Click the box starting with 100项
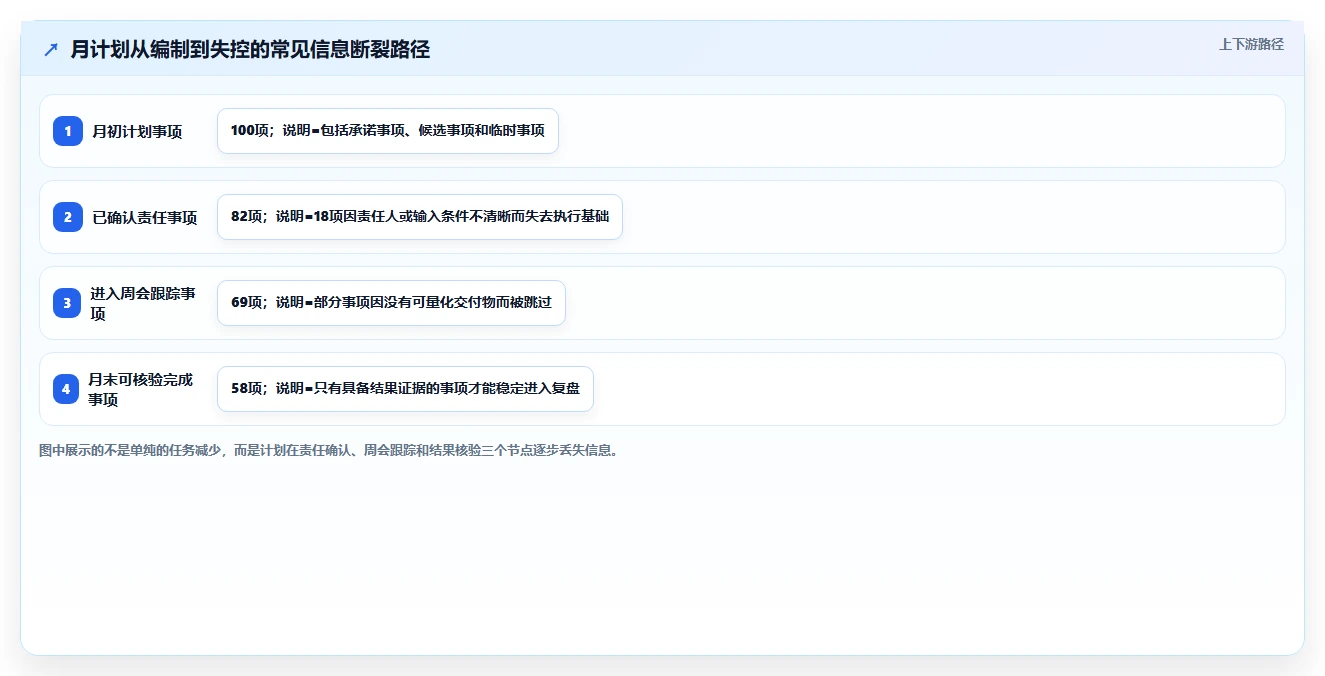This screenshot has height=676, width=1325. point(388,131)
